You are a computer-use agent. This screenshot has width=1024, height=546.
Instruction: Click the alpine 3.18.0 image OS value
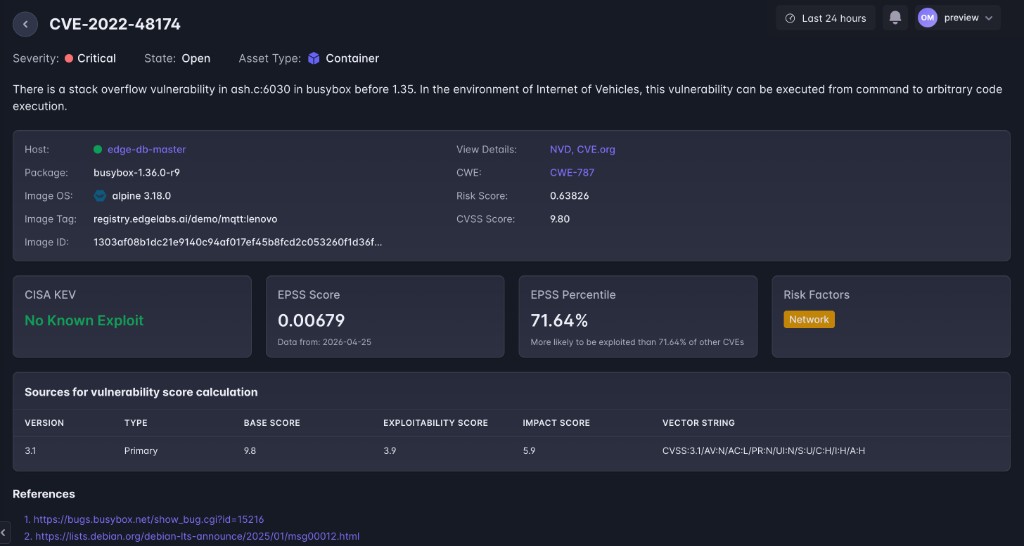coord(142,196)
